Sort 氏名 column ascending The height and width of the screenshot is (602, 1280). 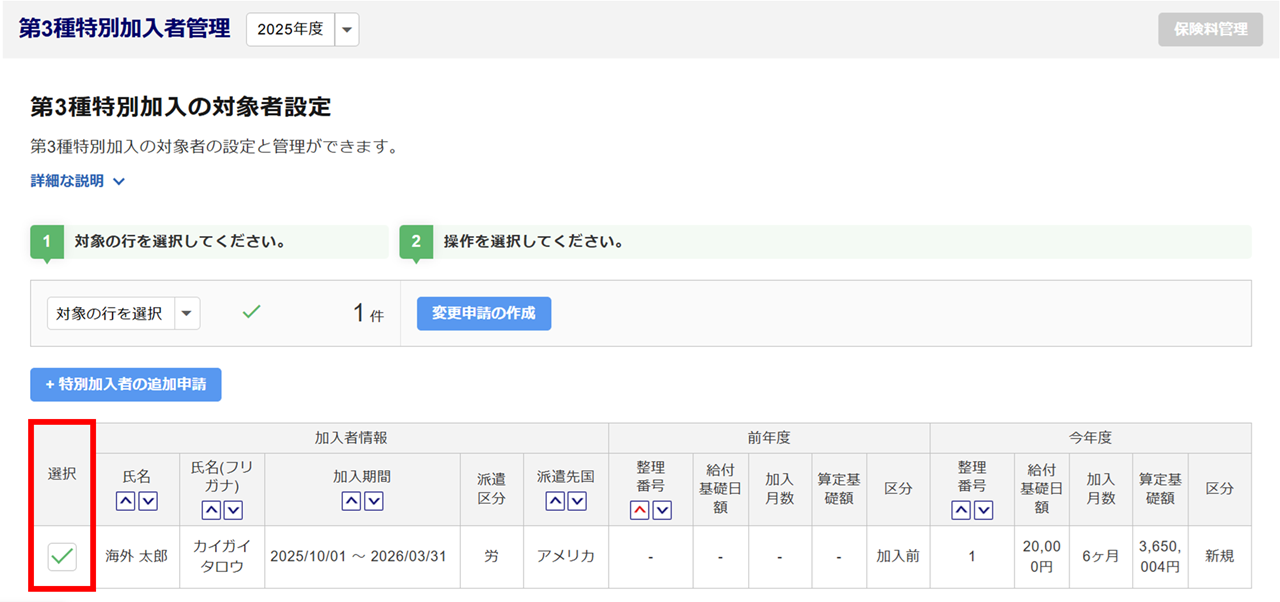[126, 502]
